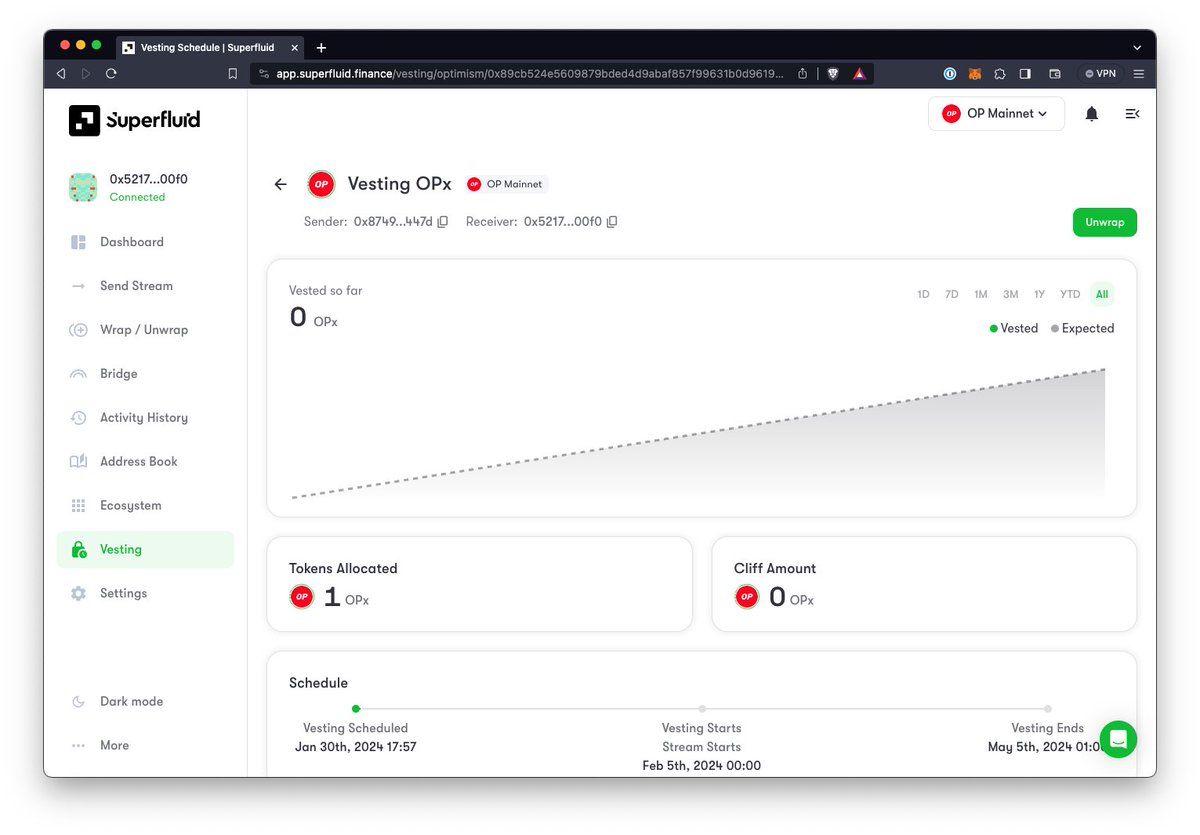1200x835 pixels.
Task: Select the 7D chart range
Action: [x=952, y=294]
